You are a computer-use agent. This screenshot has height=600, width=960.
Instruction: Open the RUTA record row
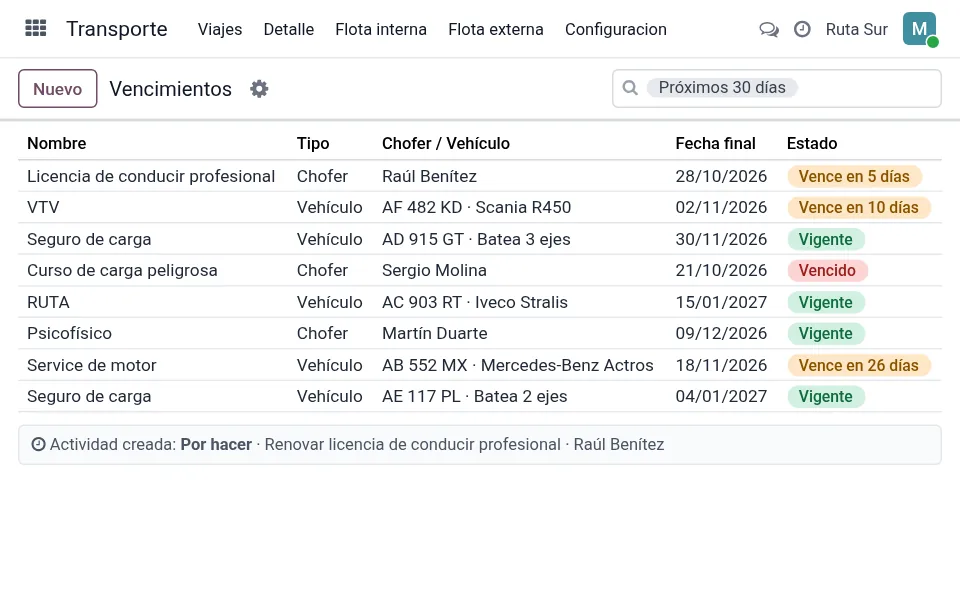[480, 302]
